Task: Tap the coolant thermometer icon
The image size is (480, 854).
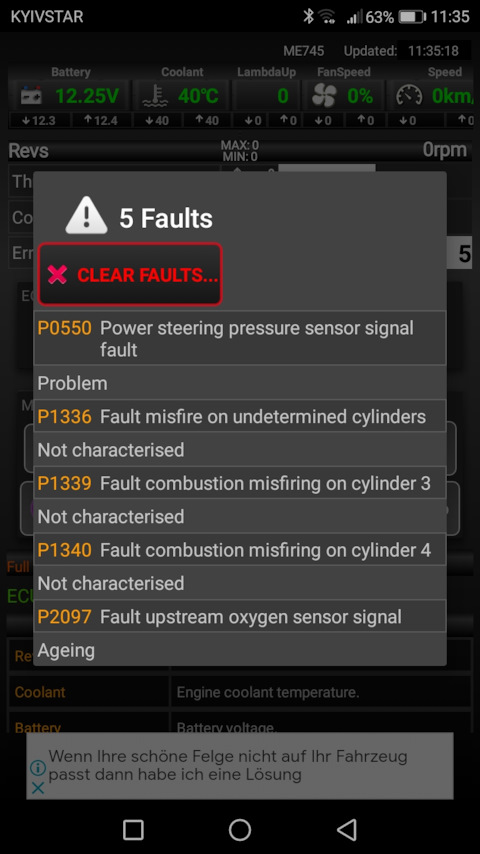Action: (x=155, y=96)
